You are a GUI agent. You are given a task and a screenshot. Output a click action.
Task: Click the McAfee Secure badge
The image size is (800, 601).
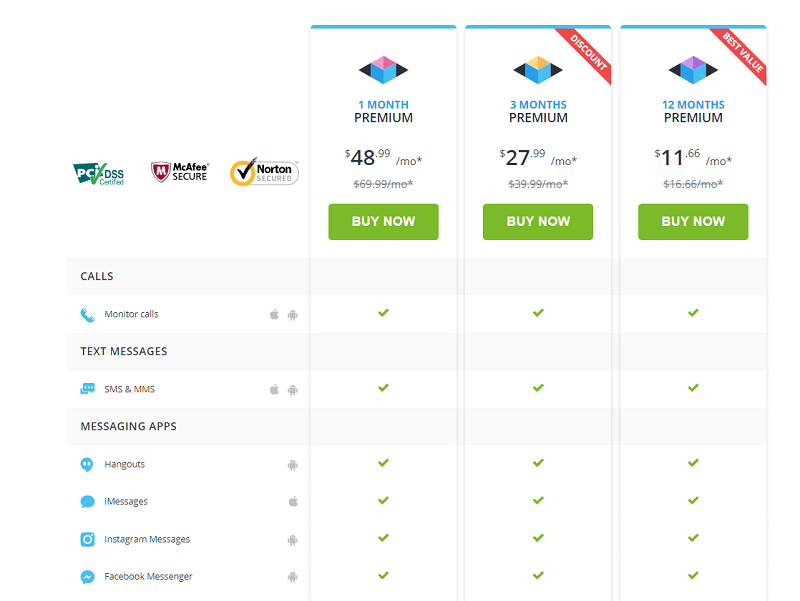(x=179, y=172)
